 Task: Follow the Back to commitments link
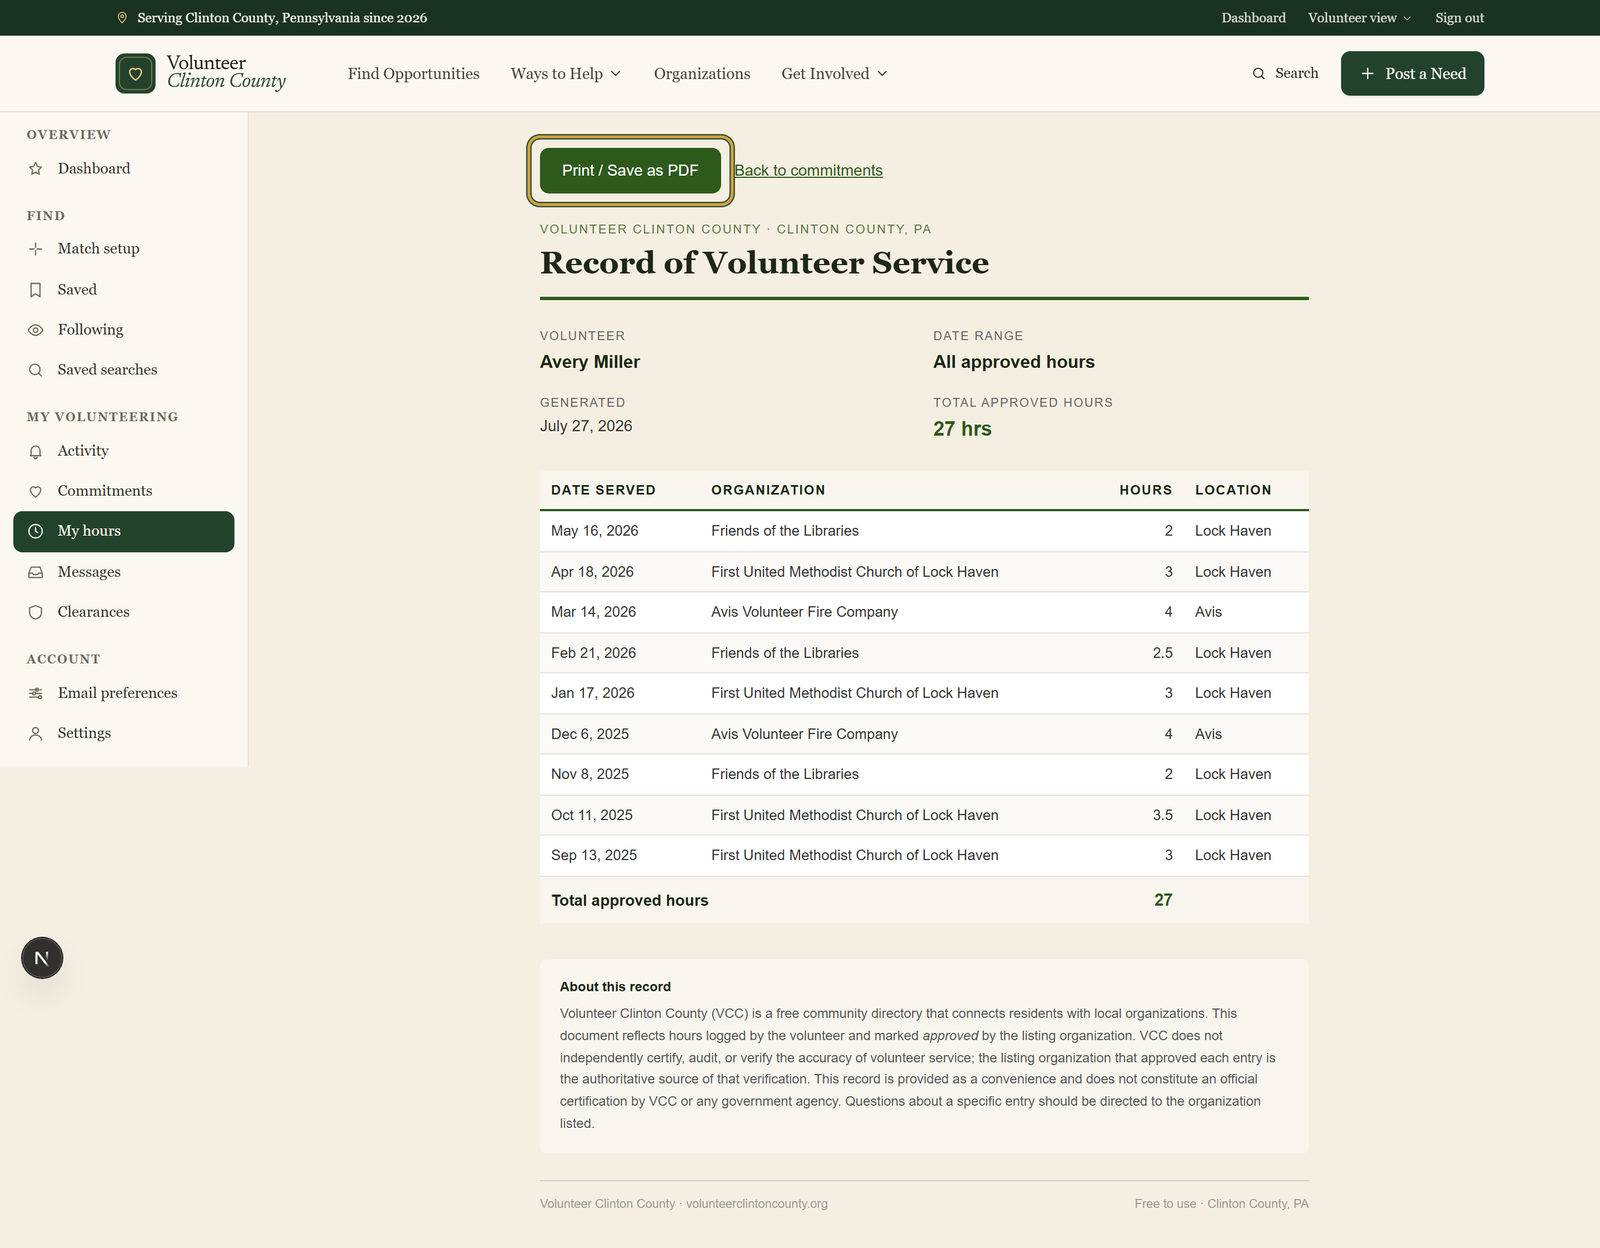point(808,171)
